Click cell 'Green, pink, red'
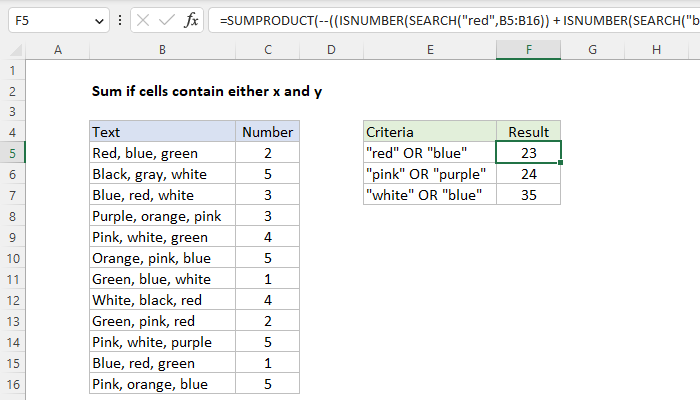The width and height of the screenshot is (700, 400). 162,321
